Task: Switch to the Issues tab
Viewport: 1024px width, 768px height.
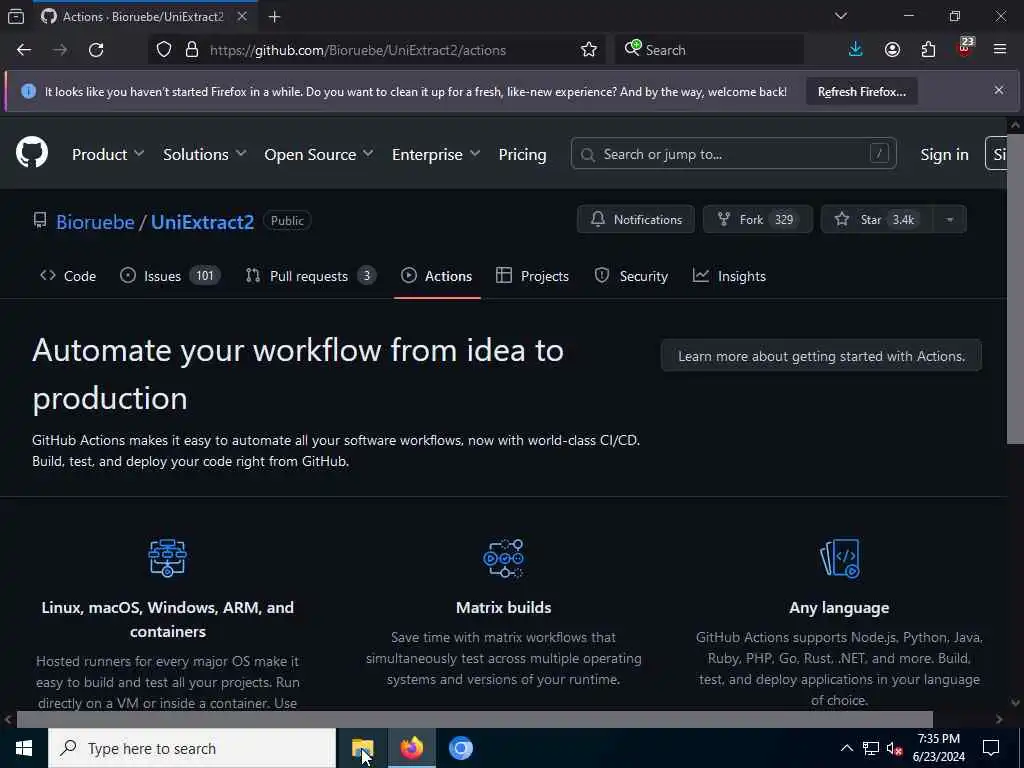Action: coord(170,276)
